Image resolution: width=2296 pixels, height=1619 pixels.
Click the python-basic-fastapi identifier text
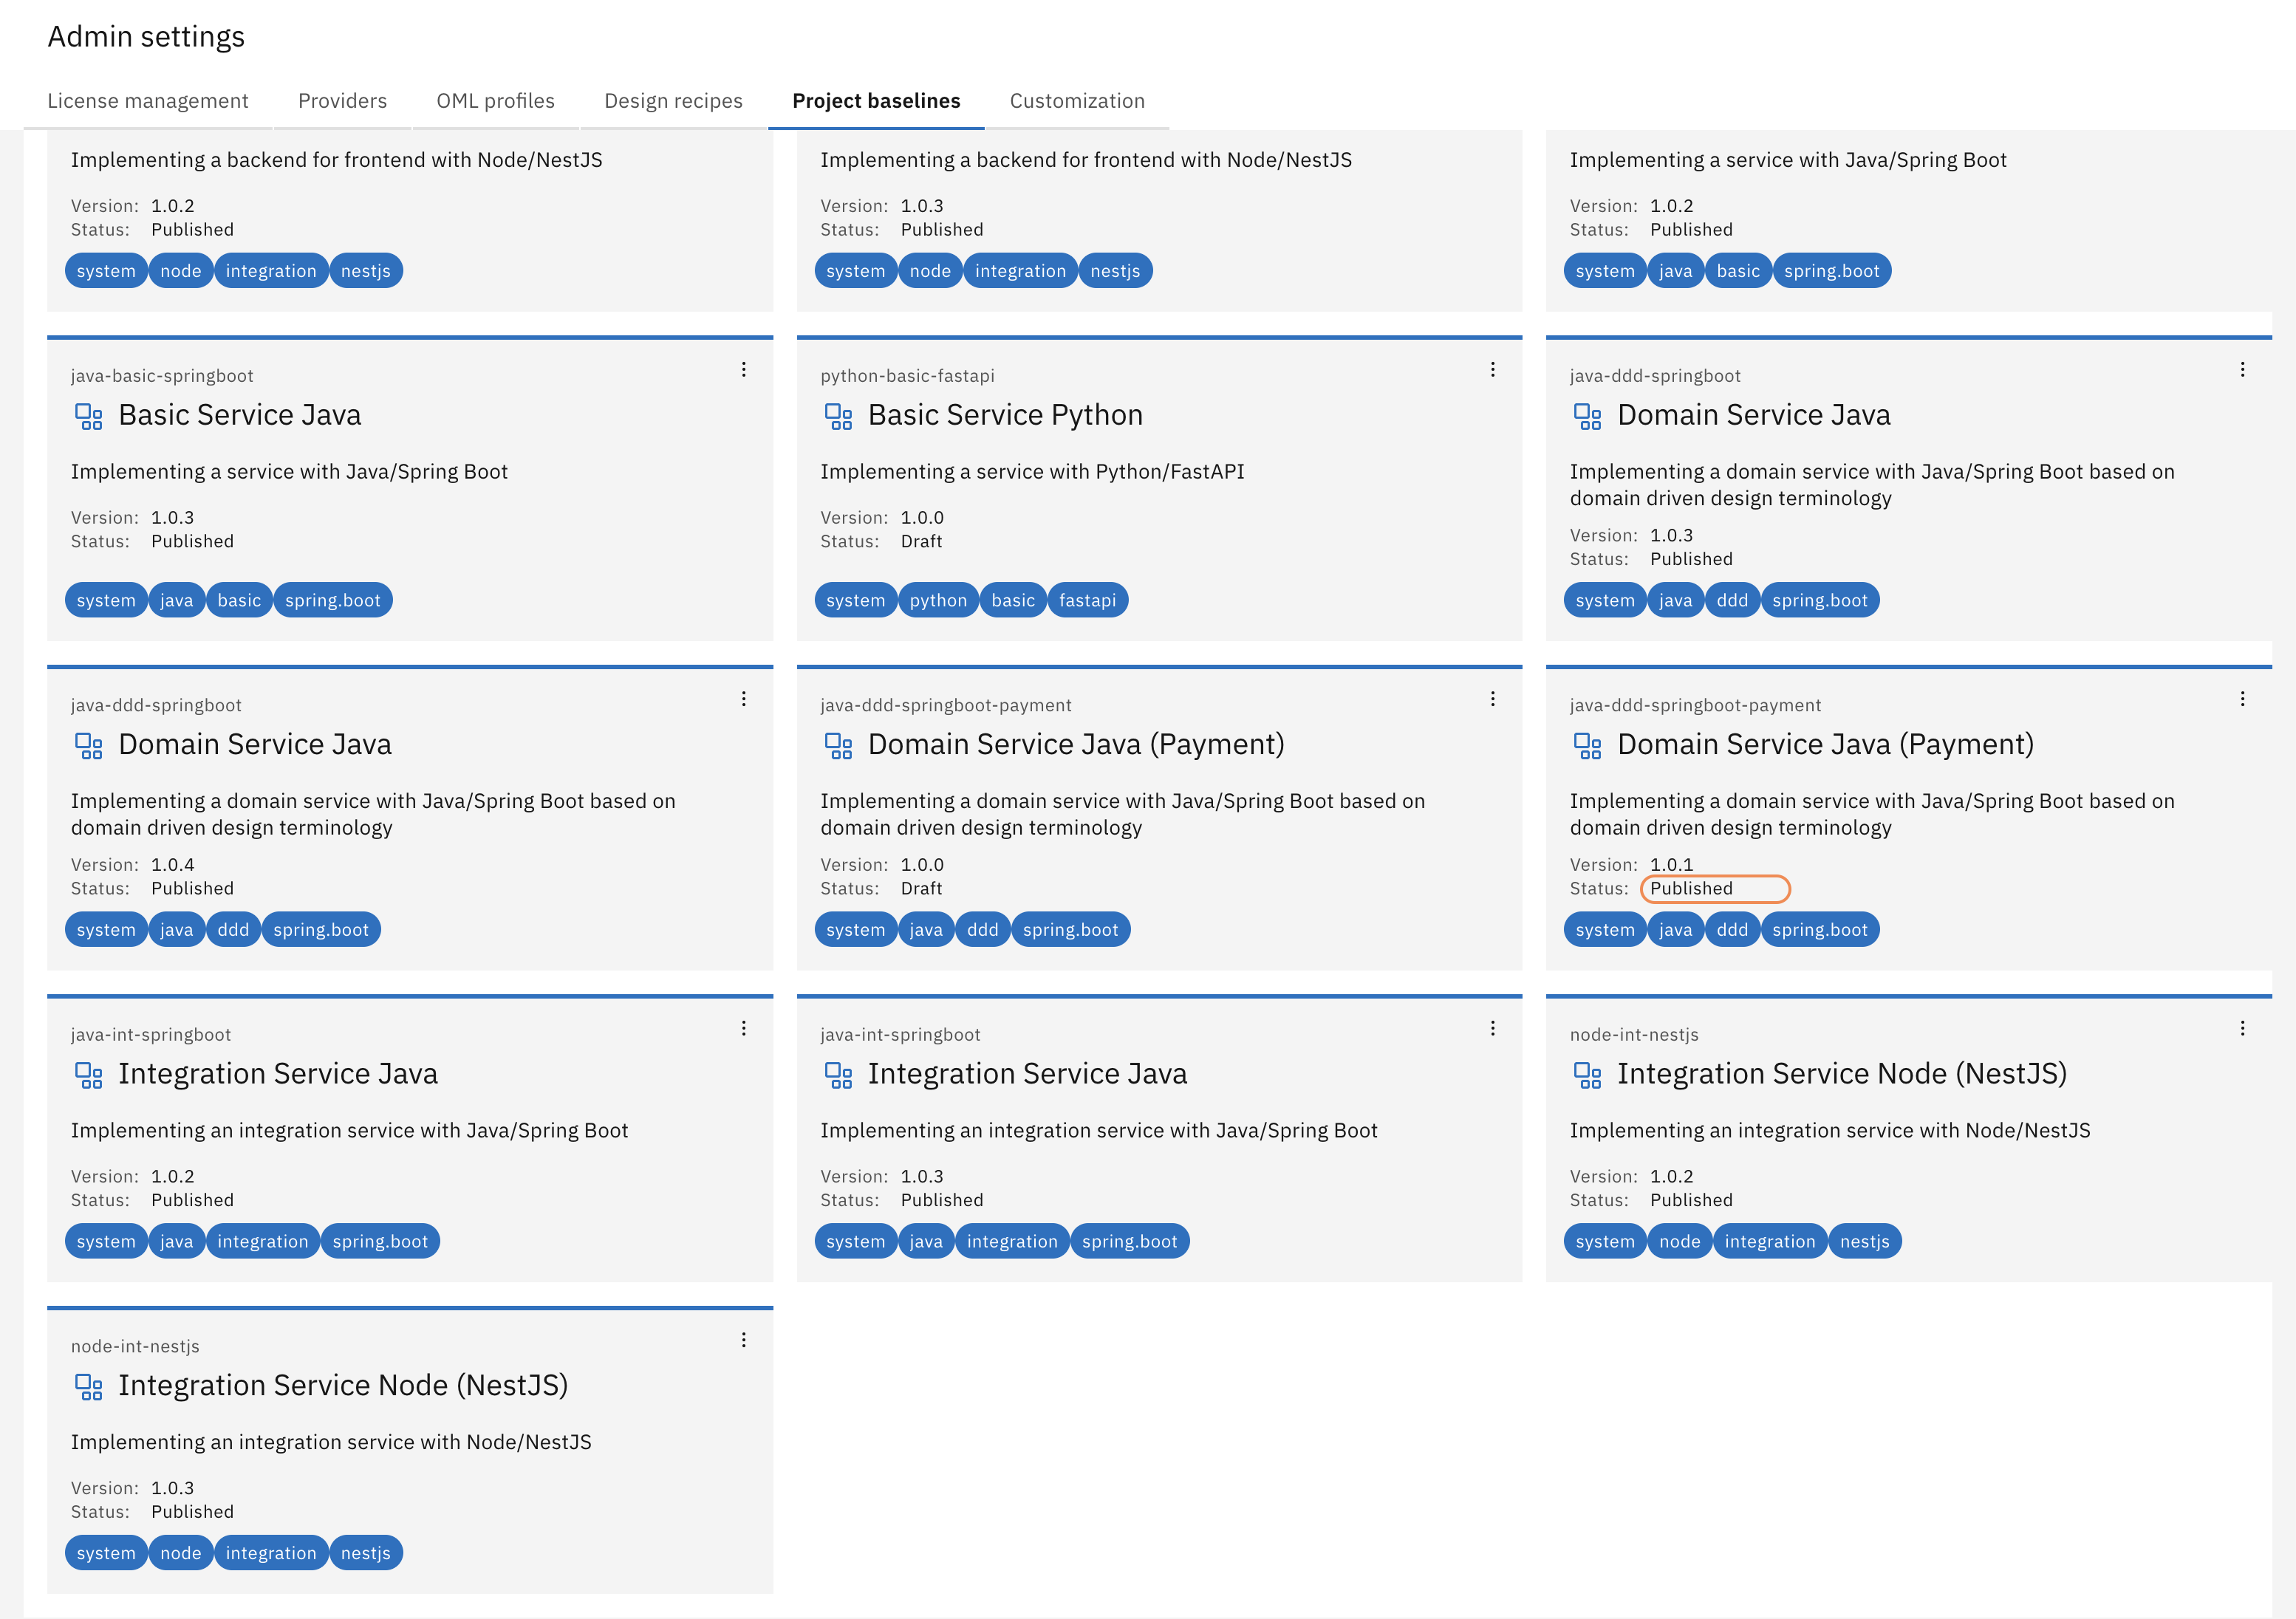[907, 376]
